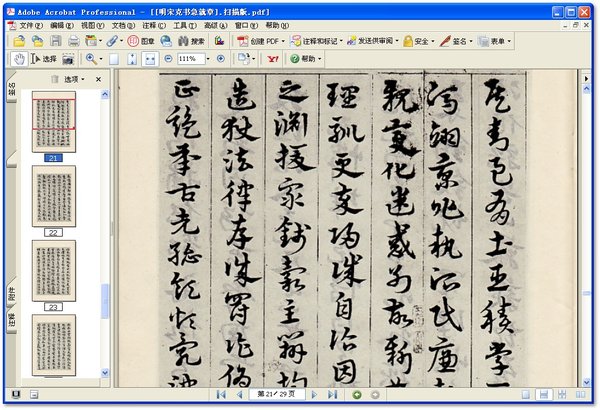
Task: Open the 文档 menu
Action: coord(123,25)
